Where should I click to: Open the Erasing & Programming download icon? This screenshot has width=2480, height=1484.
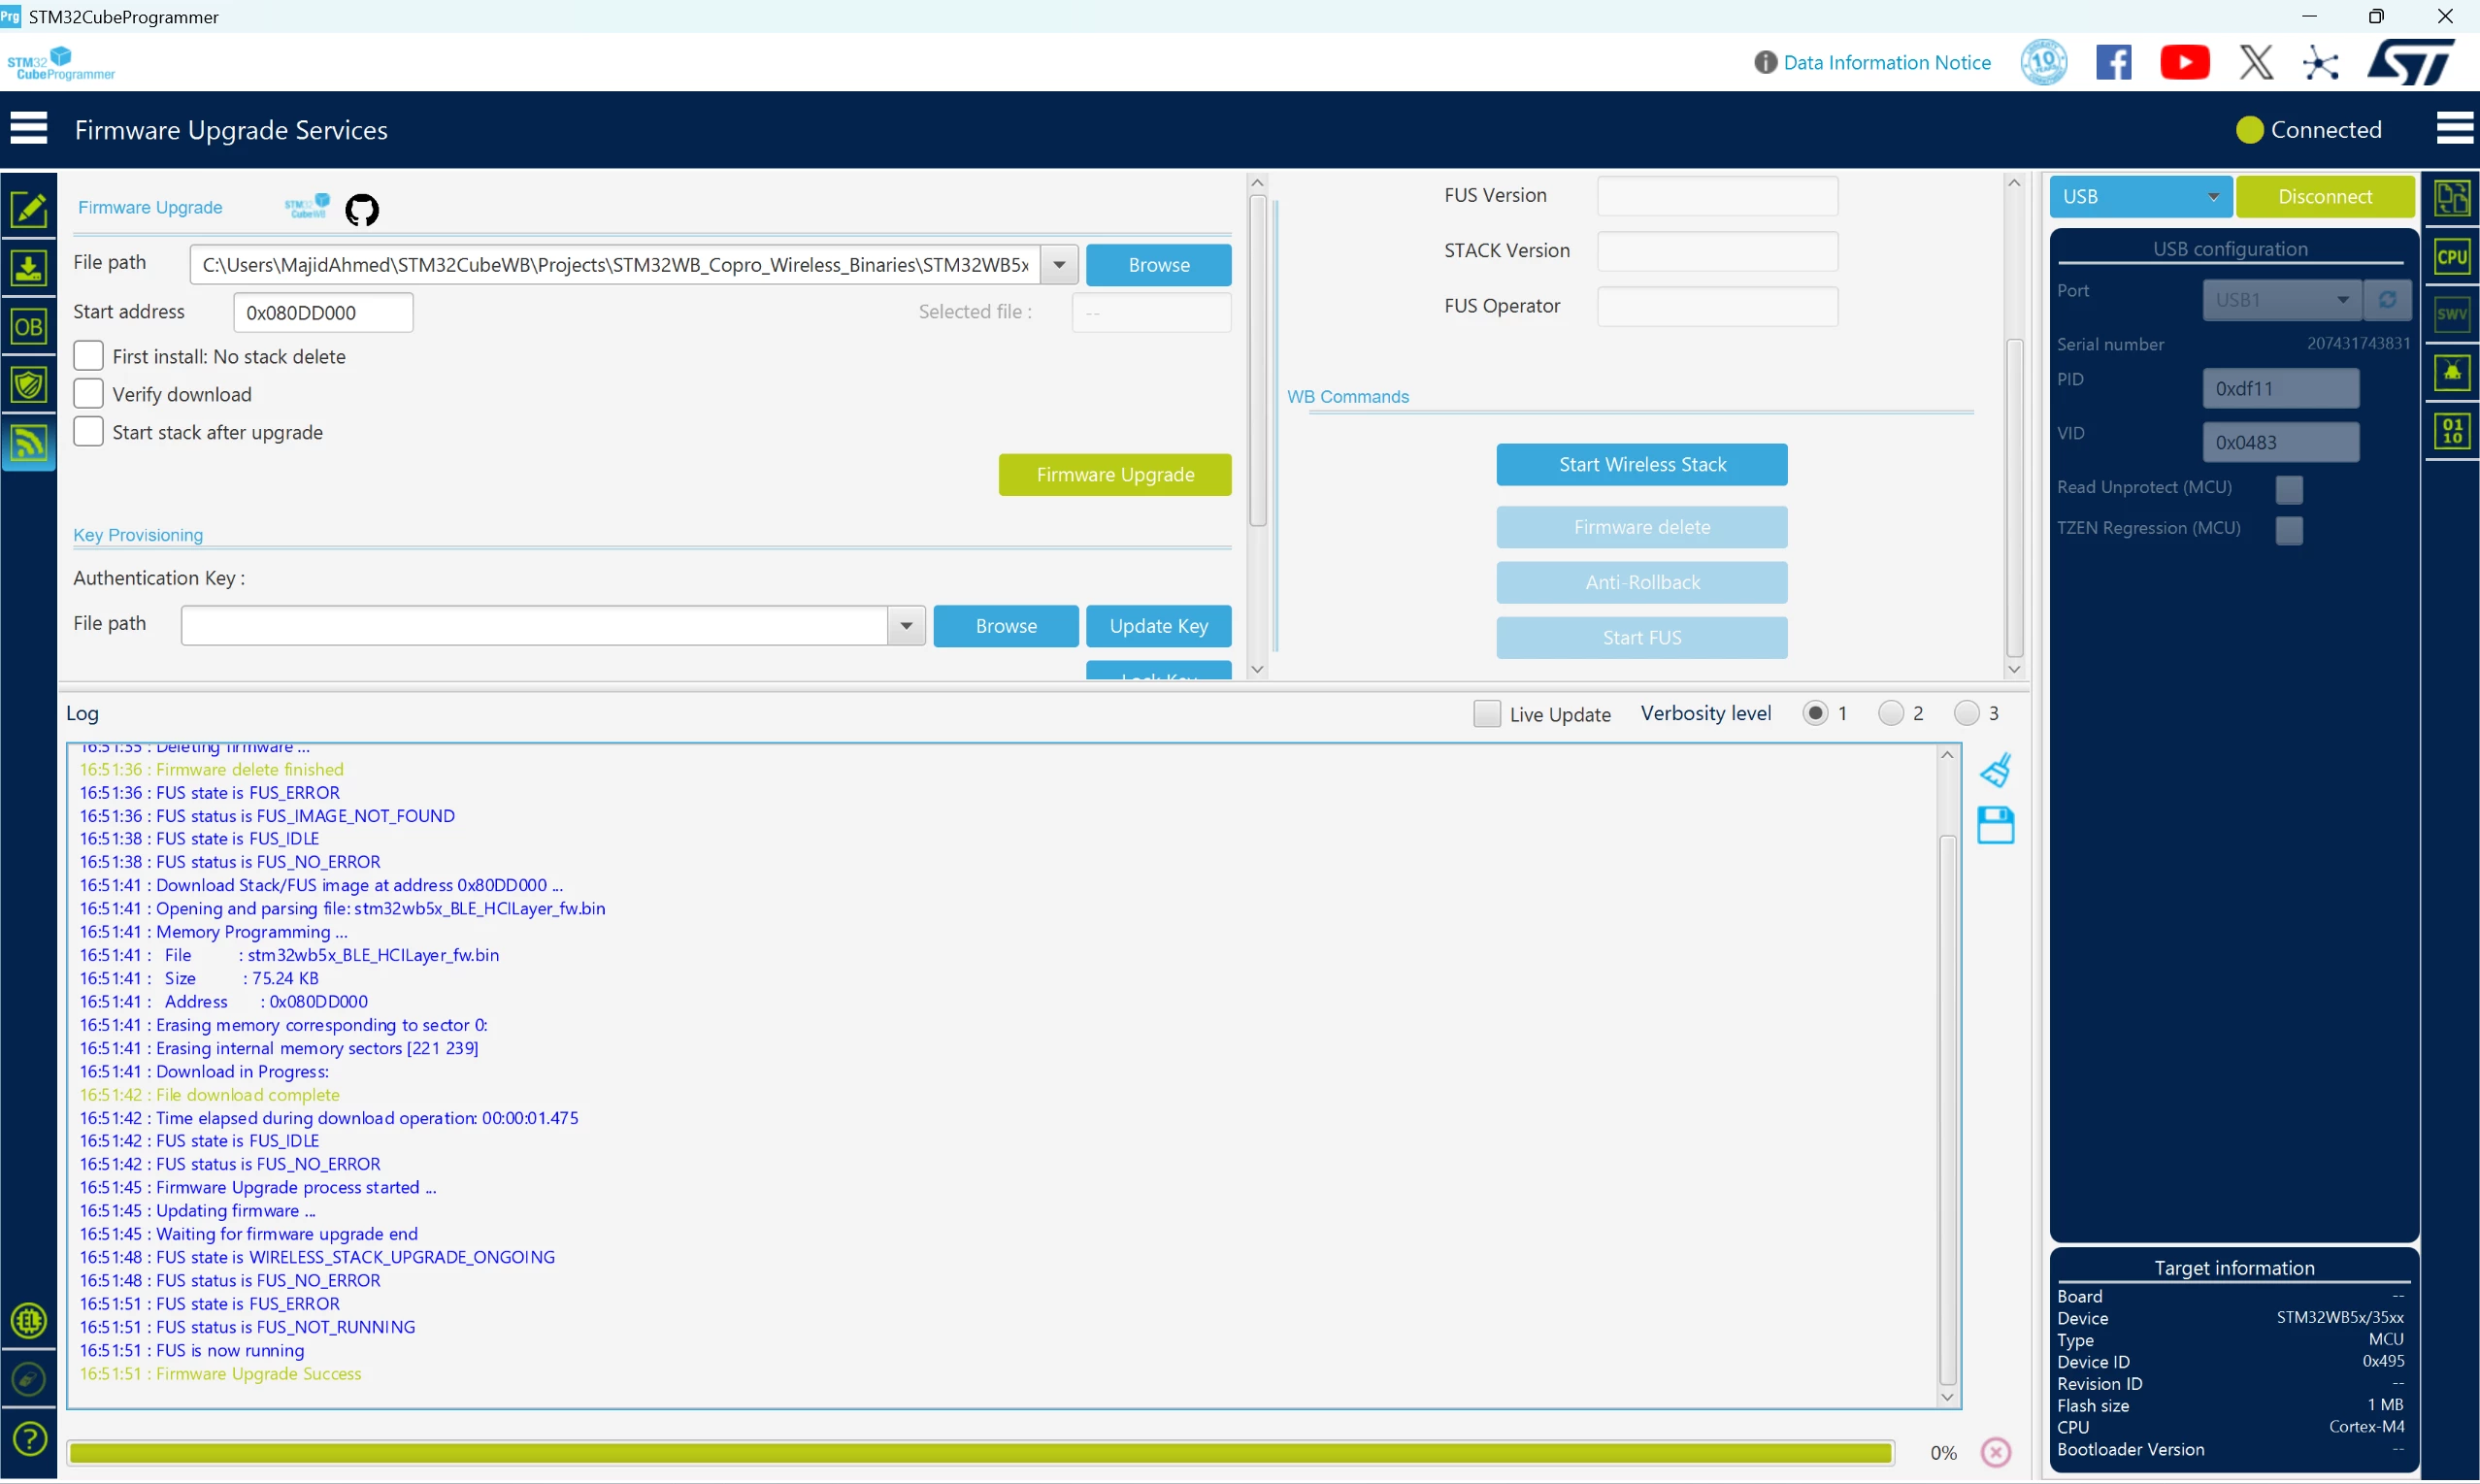tap(29, 267)
